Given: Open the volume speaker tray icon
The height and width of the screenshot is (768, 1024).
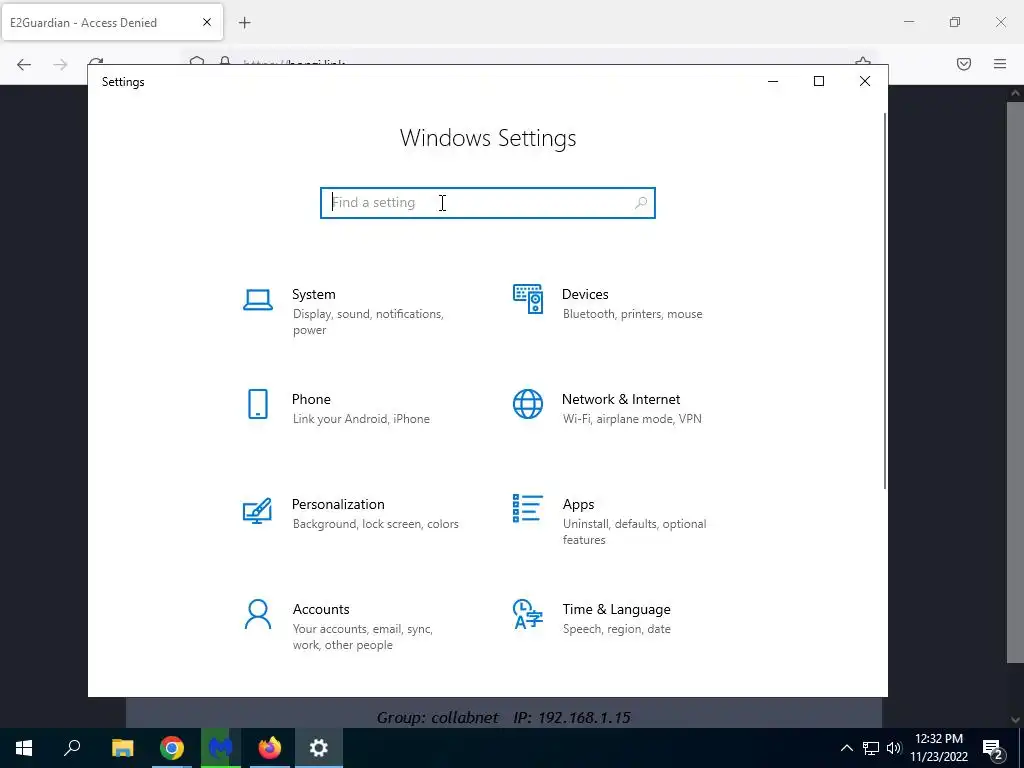Looking at the screenshot, I should point(893,748).
